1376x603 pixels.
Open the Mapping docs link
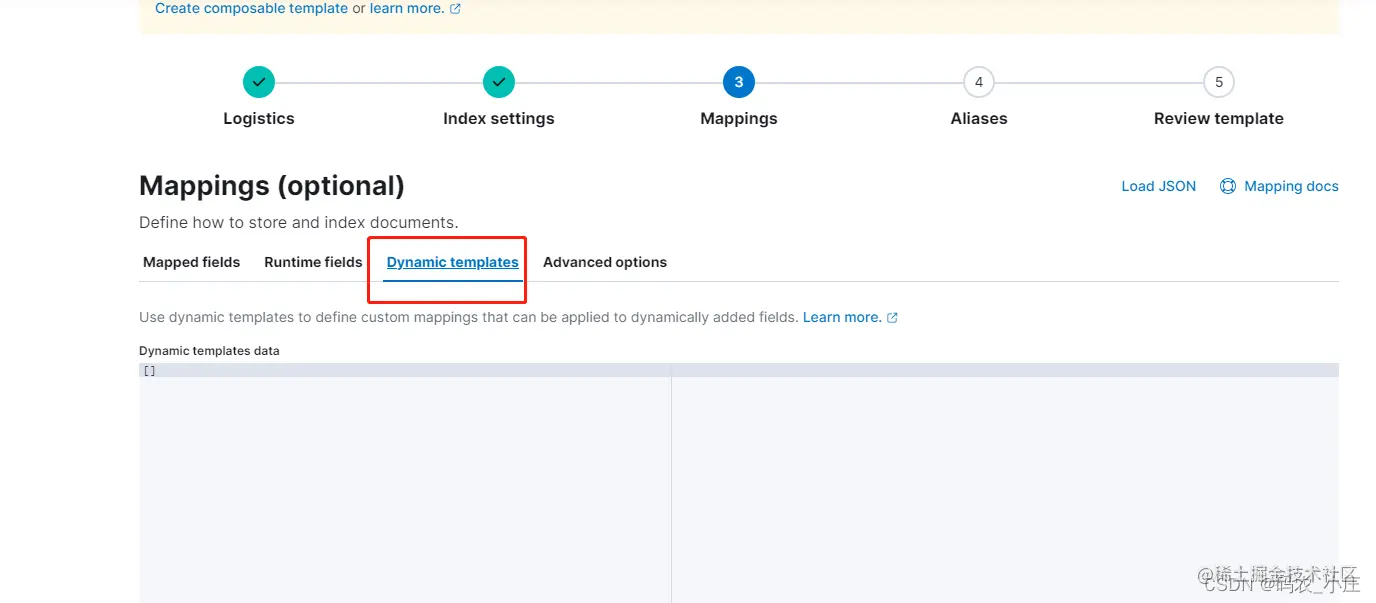[1291, 186]
